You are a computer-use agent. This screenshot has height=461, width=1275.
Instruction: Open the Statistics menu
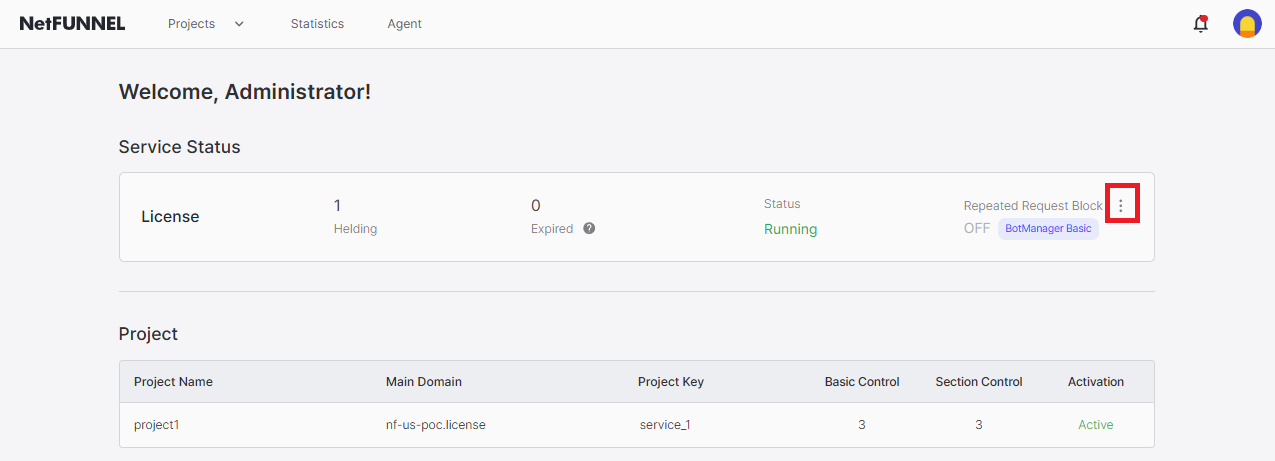(317, 24)
